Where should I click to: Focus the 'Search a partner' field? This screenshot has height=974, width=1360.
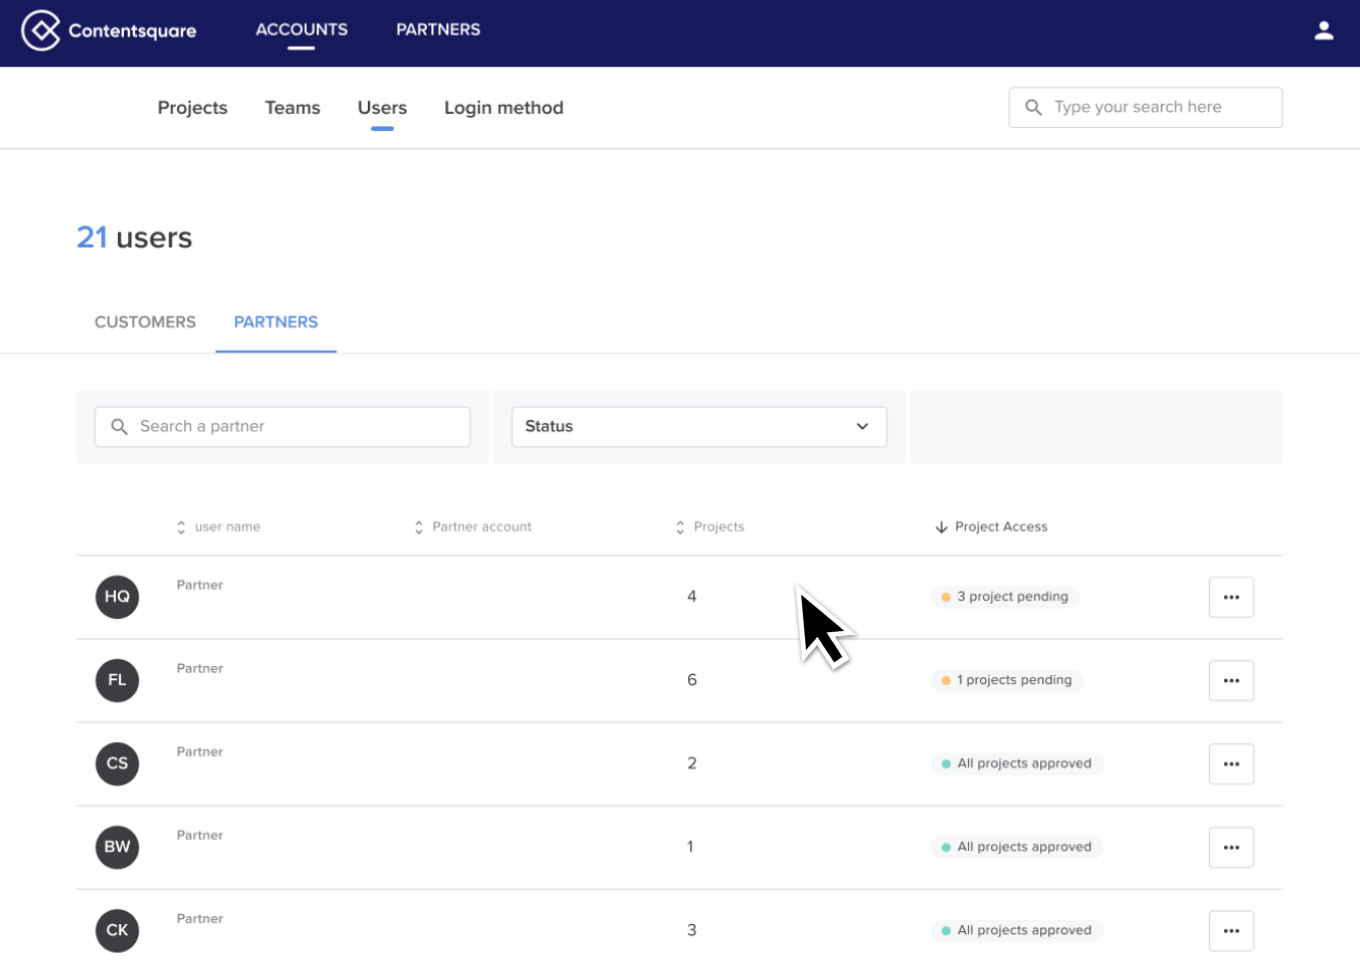coord(282,426)
